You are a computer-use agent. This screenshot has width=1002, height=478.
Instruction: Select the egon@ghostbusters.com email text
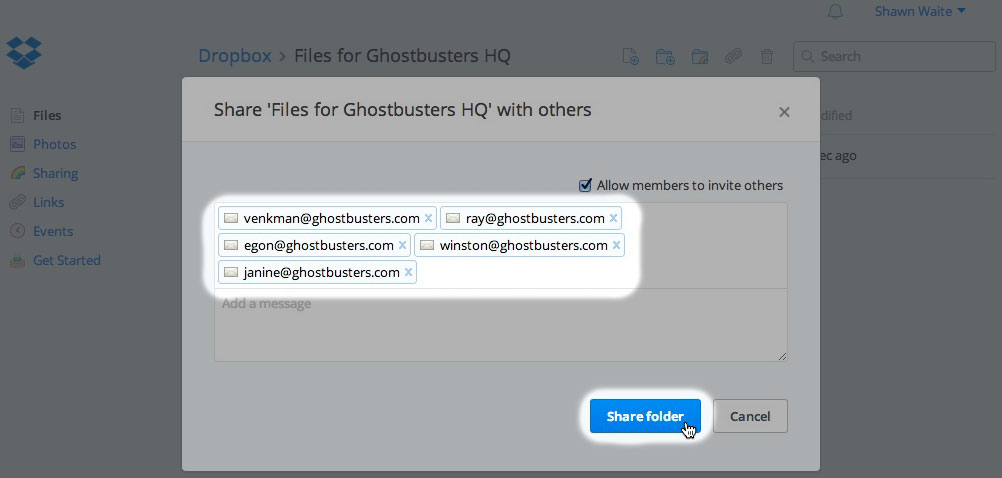coord(318,245)
